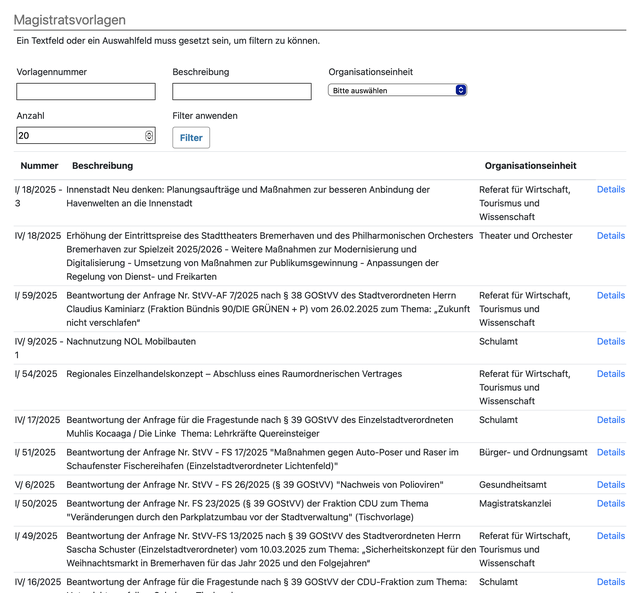Click the number cell 'I/ 54/2025'
640x593 pixels.
[x=36, y=373]
